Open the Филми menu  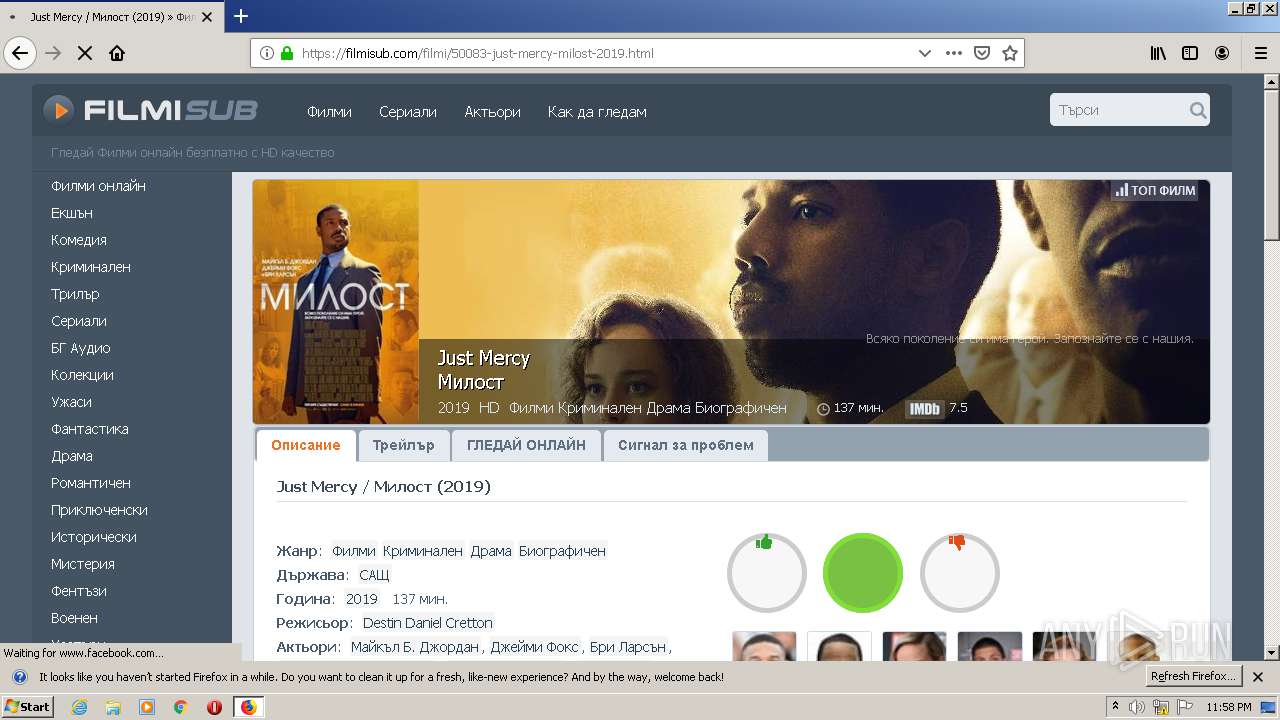[329, 112]
